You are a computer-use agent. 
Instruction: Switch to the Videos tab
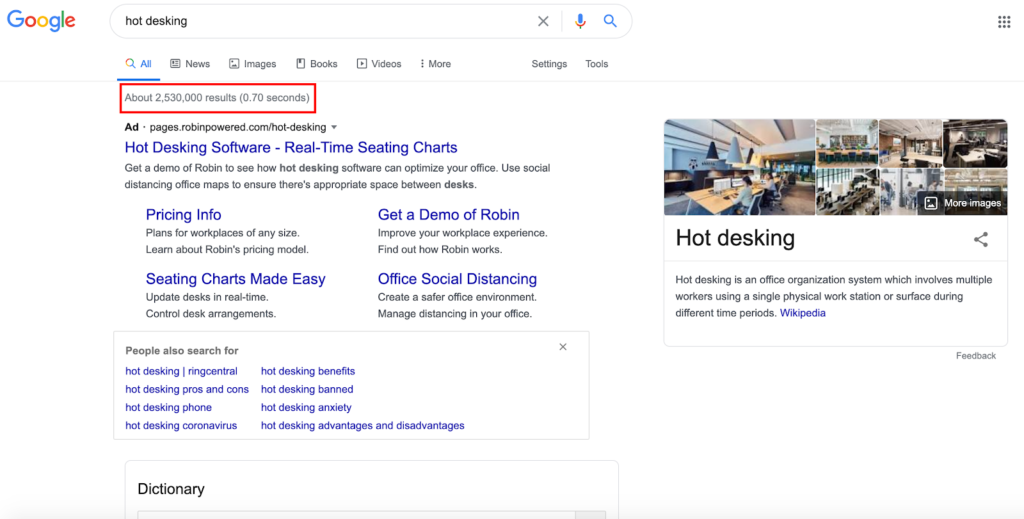tap(379, 64)
